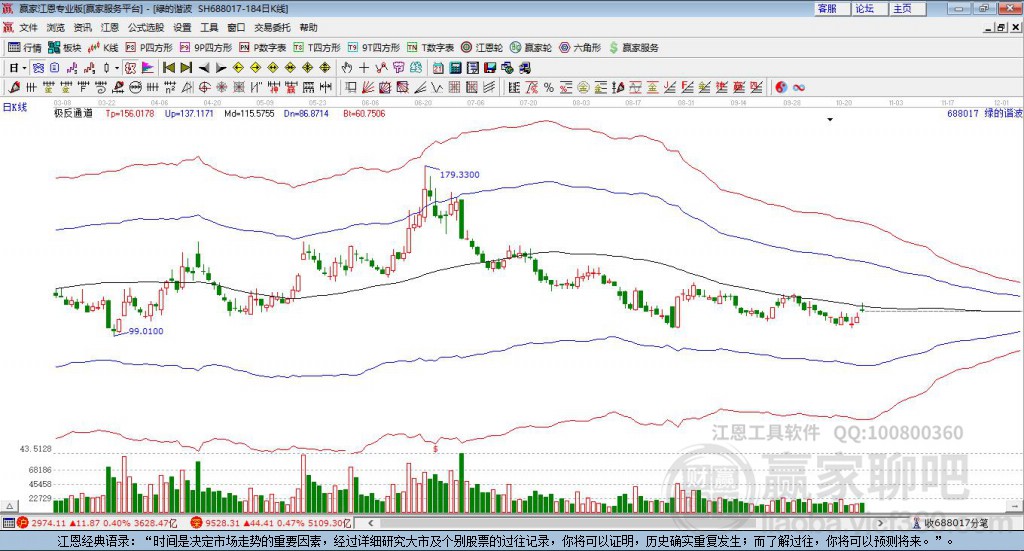Click the infinity symbol icon
The image size is (1024, 551).
point(799,88)
